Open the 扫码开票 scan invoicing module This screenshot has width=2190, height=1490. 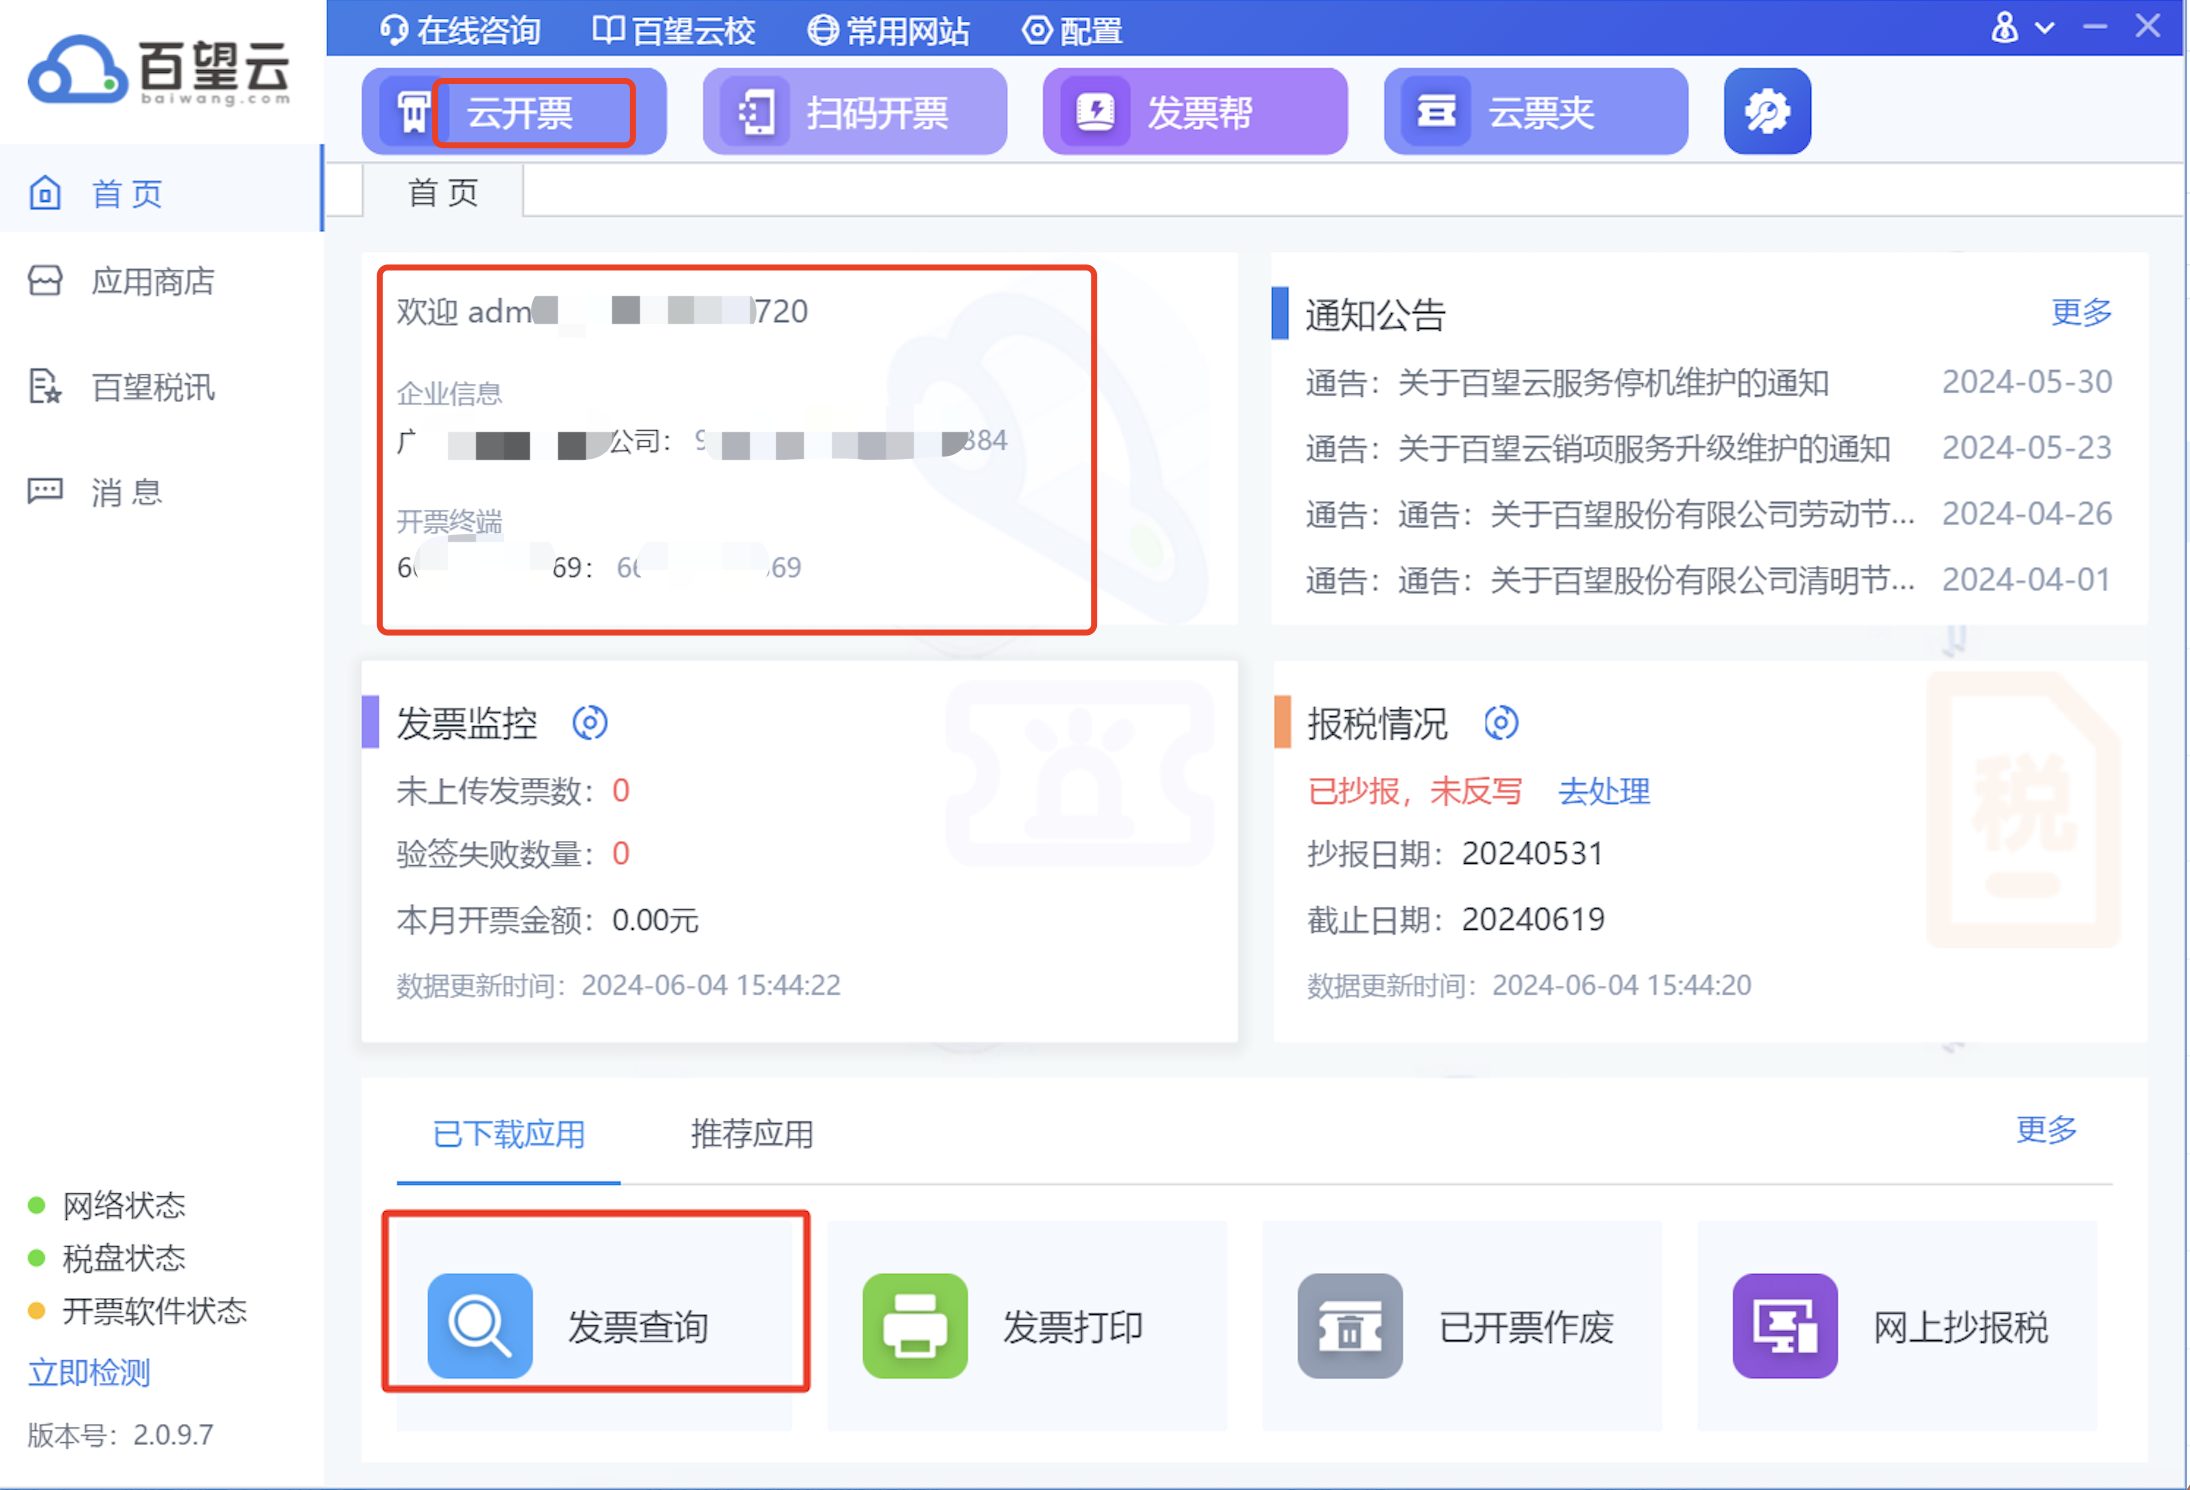[854, 112]
